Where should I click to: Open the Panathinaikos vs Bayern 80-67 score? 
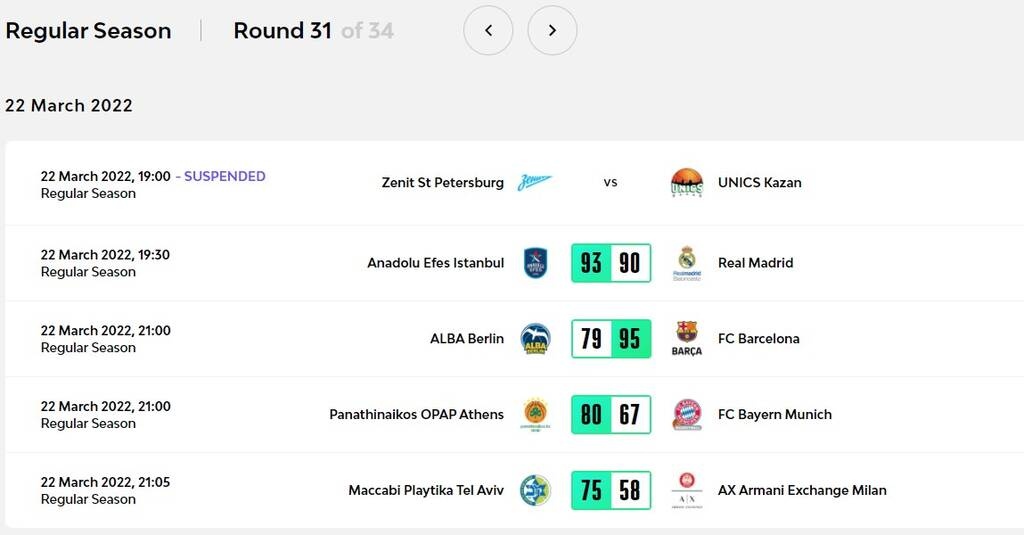click(611, 414)
